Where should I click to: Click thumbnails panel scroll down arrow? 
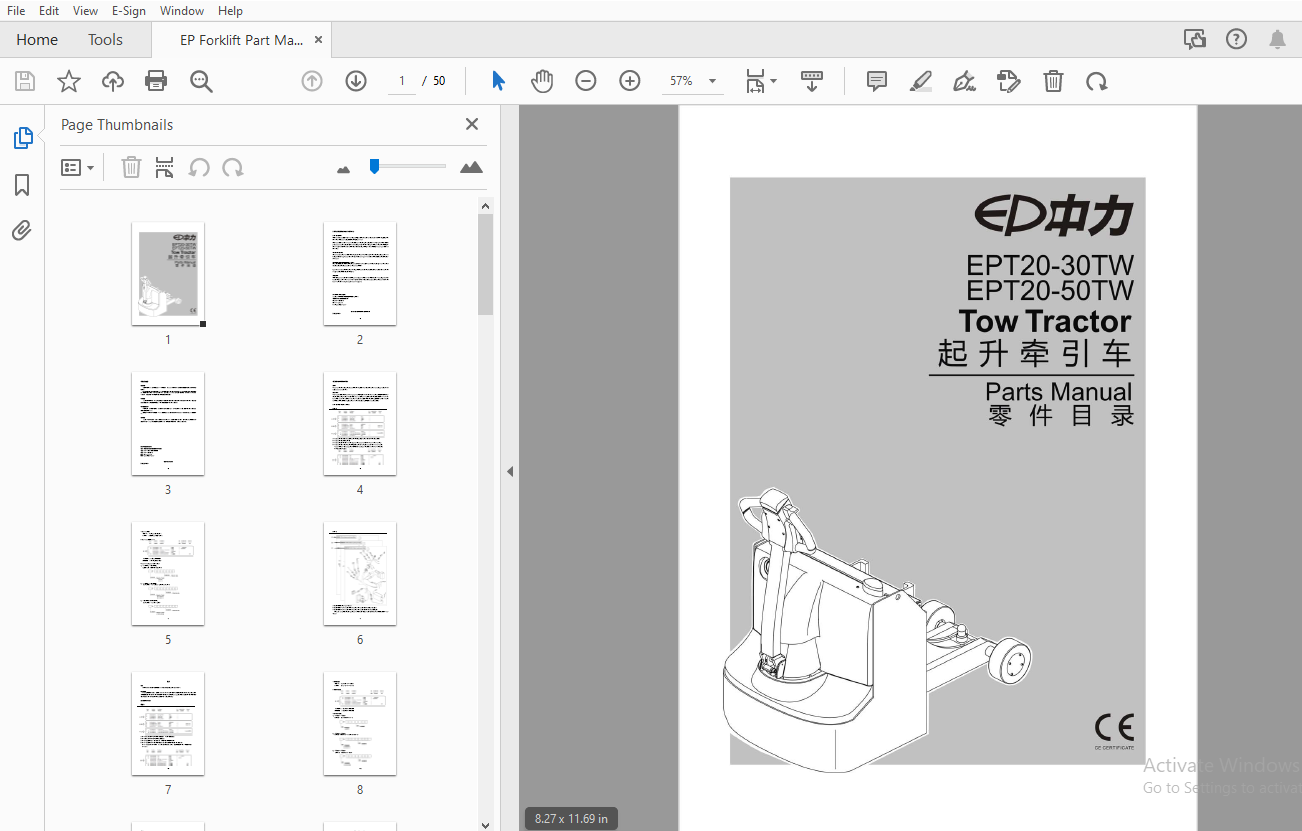[486, 824]
